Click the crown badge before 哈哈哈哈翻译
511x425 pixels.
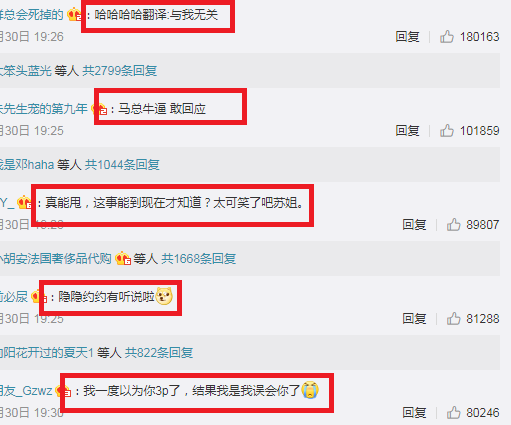point(74,15)
